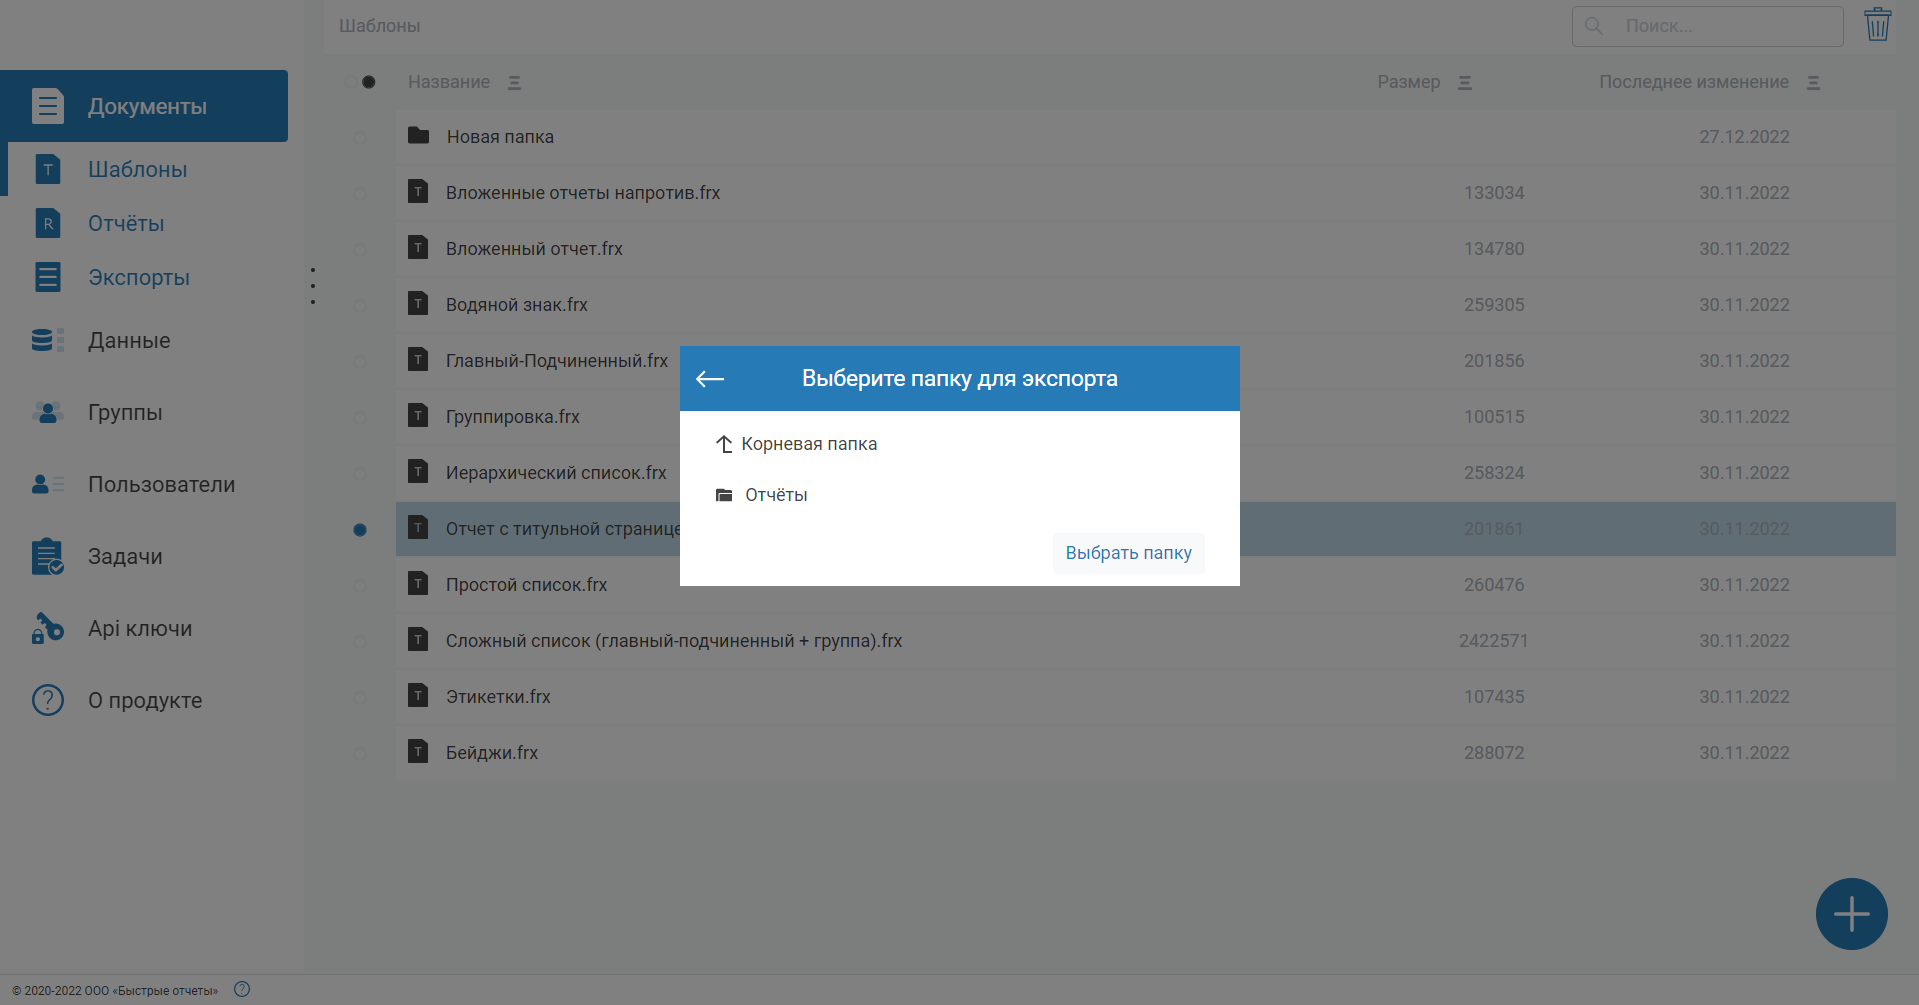The image size is (1919, 1005).
Task: Select Корневая папка in the dialog
Action: tap(797, 444)
